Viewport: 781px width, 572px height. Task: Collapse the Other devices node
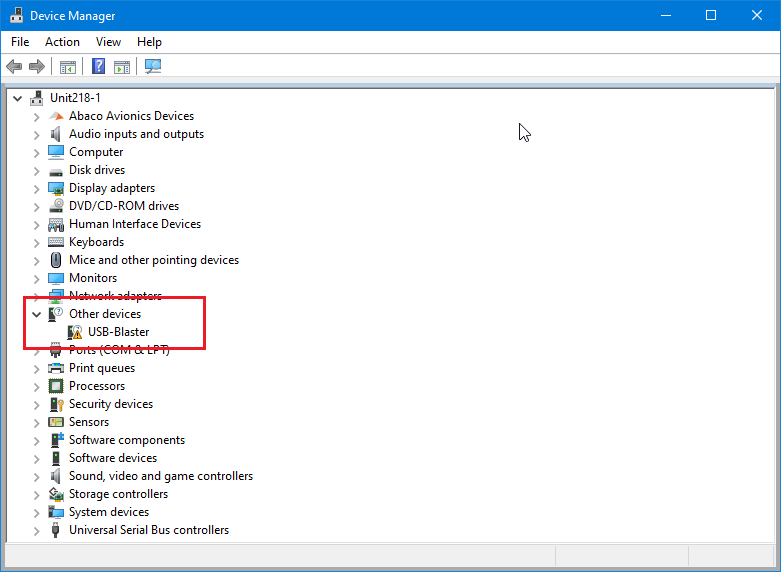click(37, 314)
